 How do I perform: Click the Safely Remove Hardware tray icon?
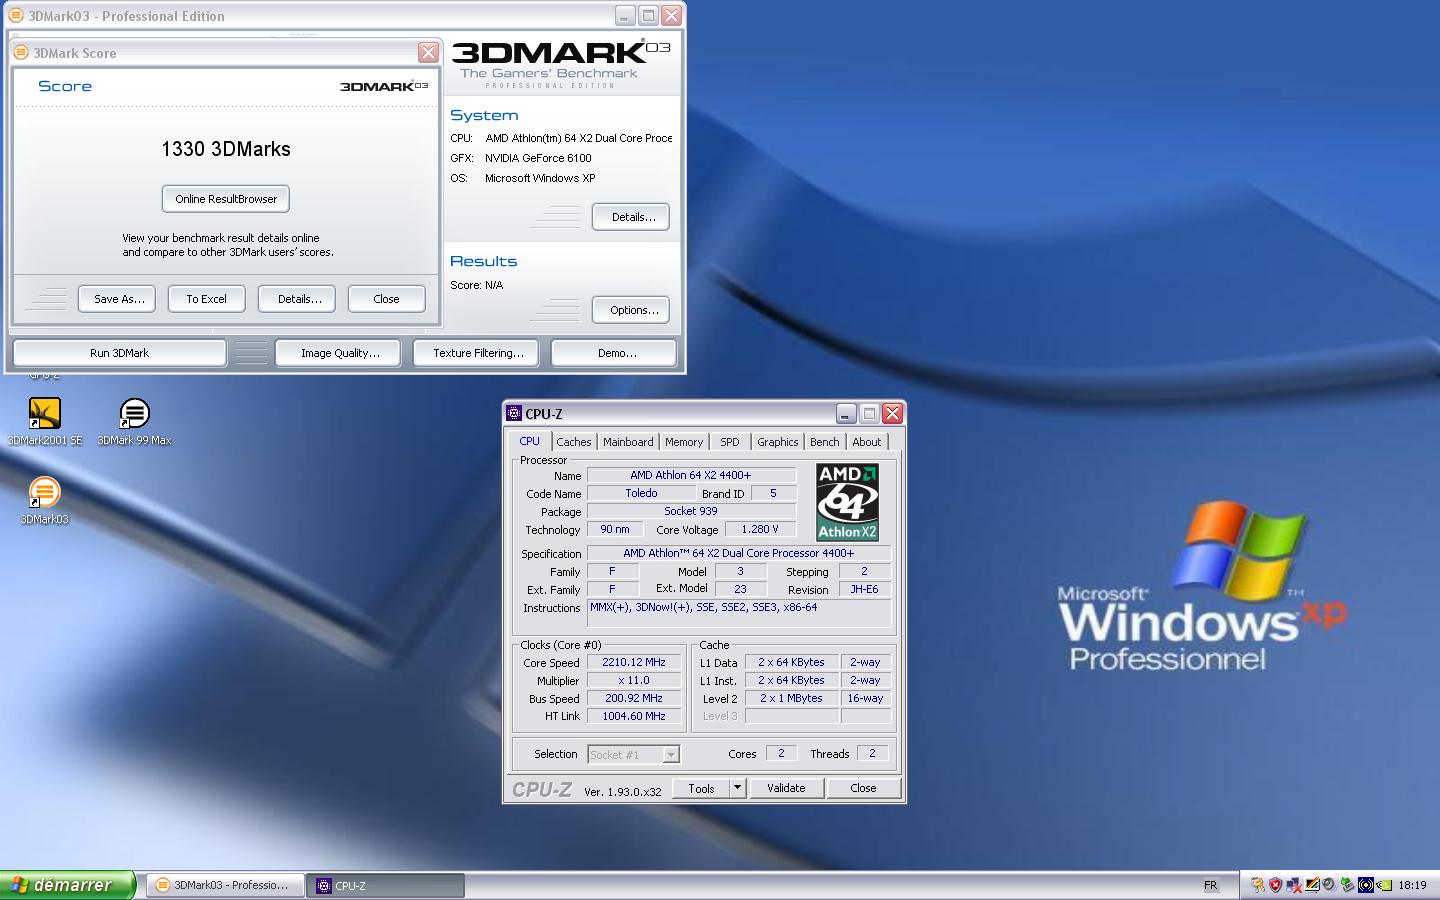tap(1348, 885)
